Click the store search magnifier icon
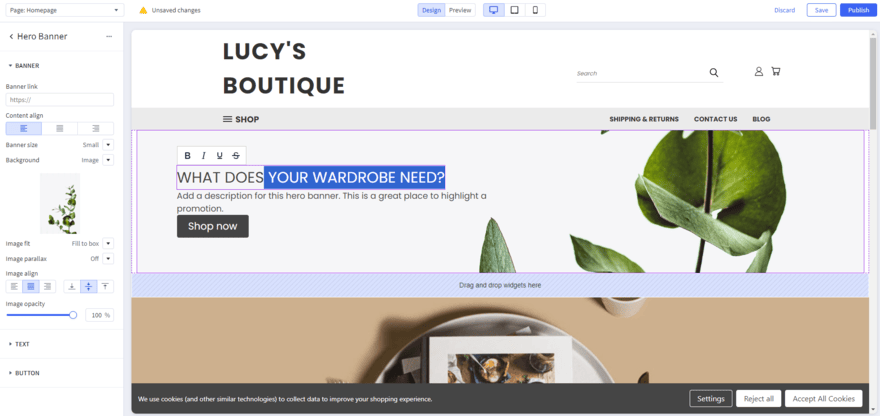 pos(714,72)
